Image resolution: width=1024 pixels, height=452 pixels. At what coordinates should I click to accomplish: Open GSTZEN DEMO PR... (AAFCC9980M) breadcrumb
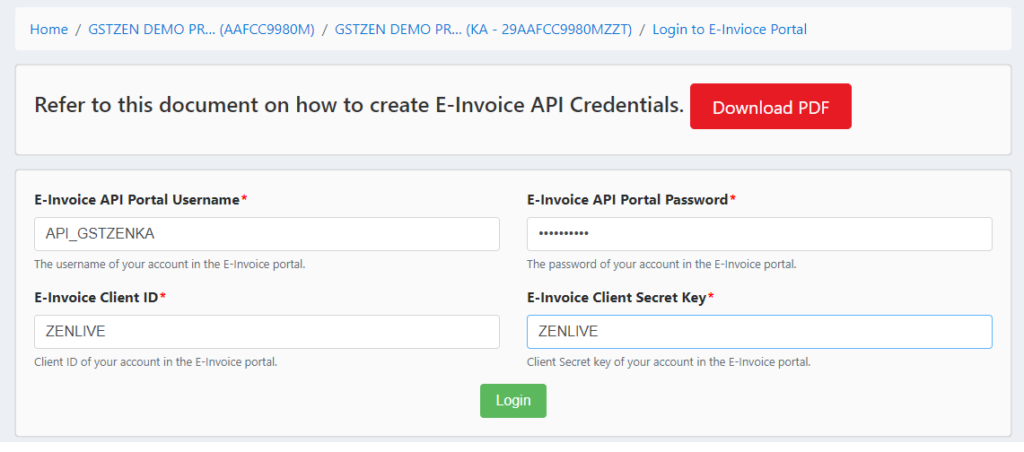pos(202,29)
